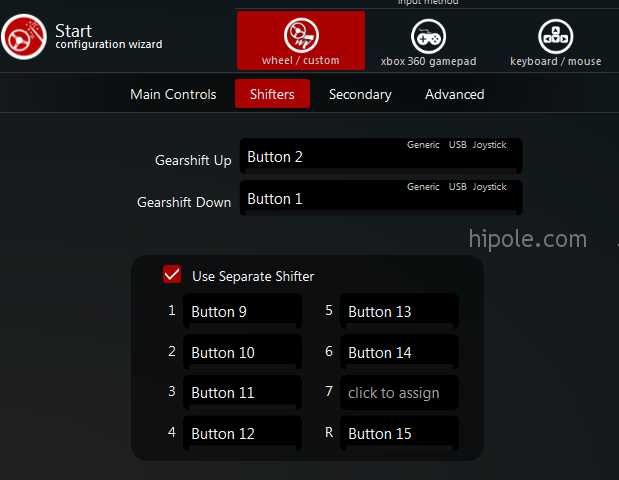This screenshot has width=619, height=480.
Task: Change gear 4 binding Button 12
Action: [242, 433]
